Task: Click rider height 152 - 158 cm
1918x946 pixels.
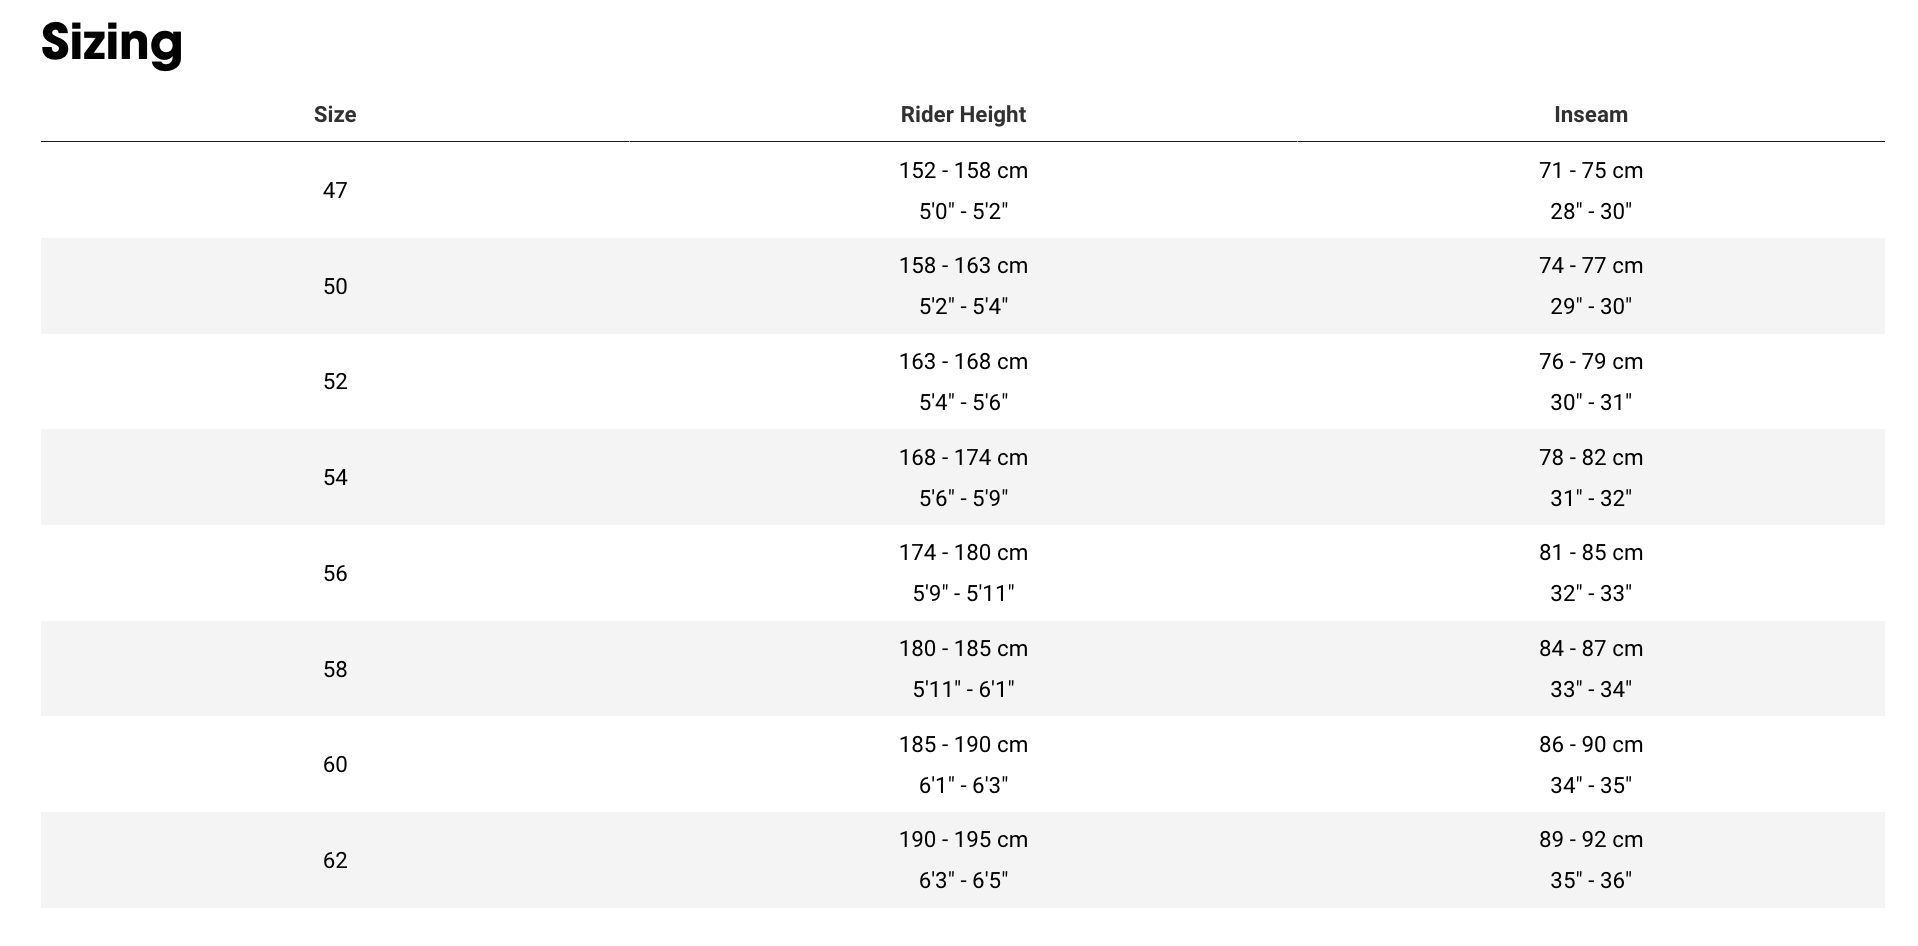Action: coord(963,171)
